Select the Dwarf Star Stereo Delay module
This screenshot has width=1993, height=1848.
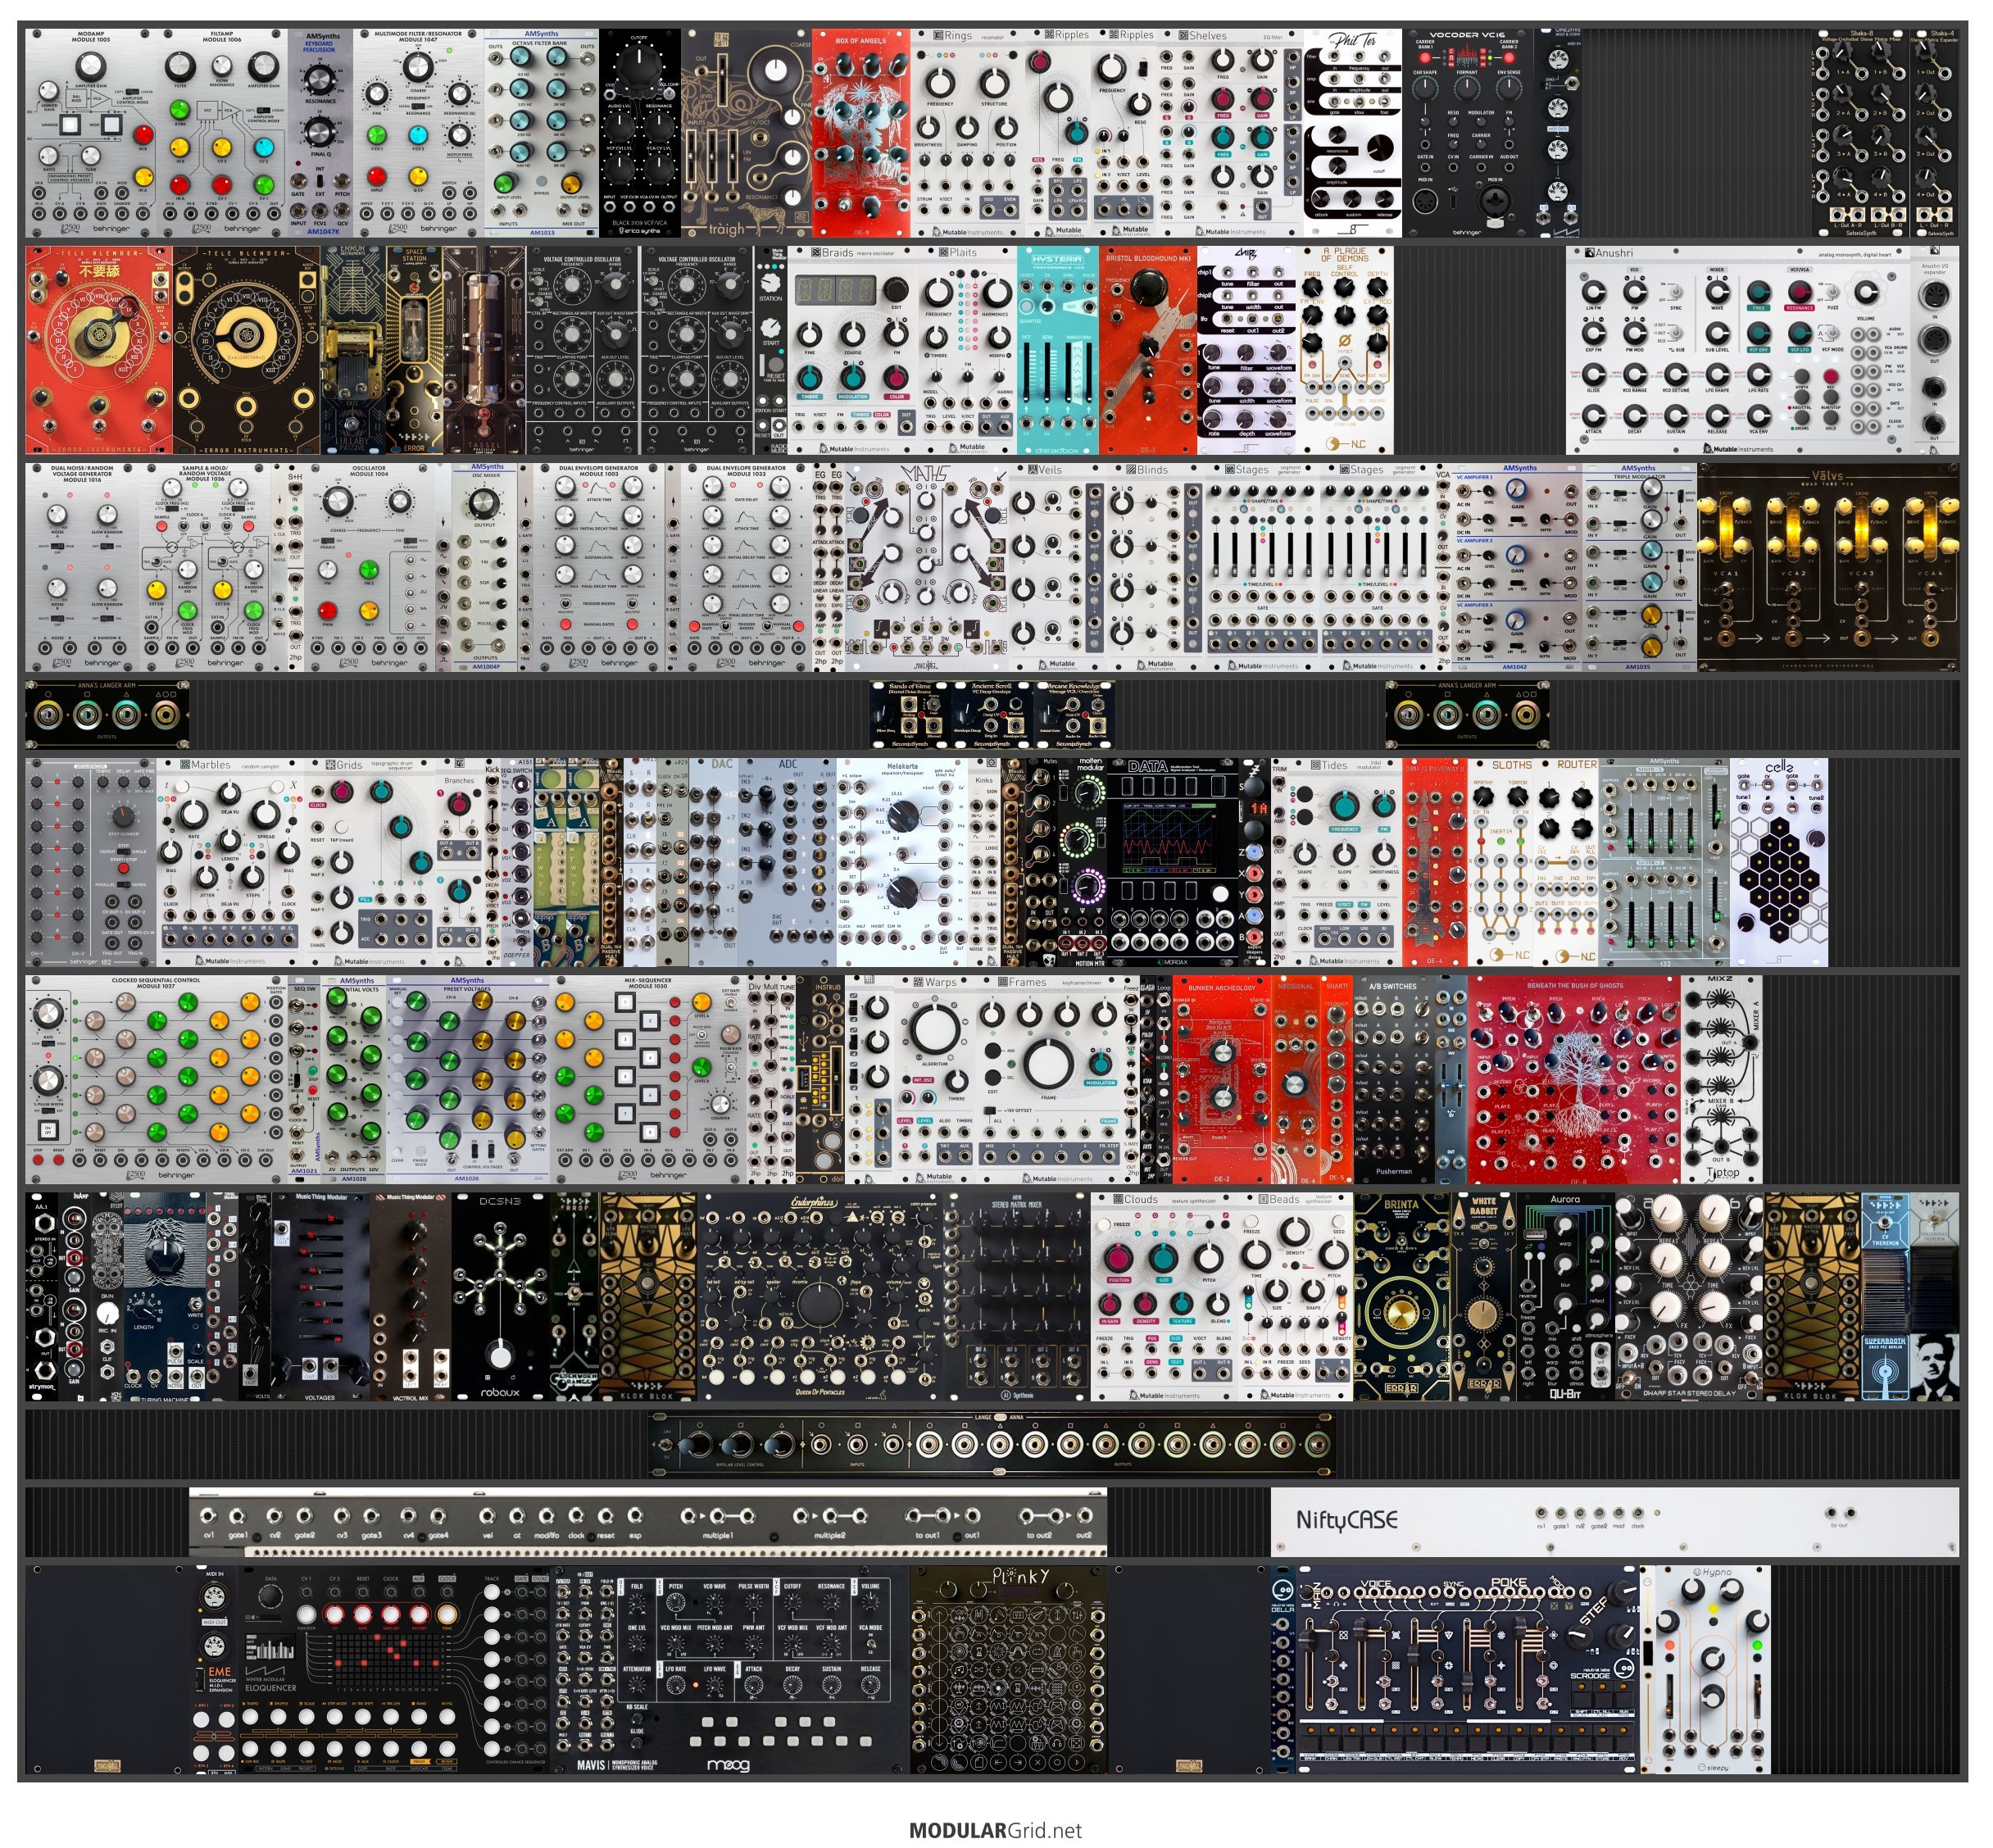click(1688, 1296)
